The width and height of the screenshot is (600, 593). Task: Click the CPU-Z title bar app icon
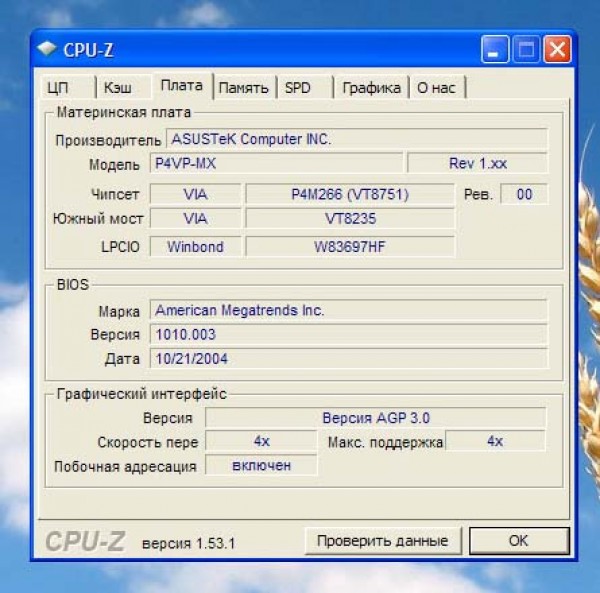point(47,49)
